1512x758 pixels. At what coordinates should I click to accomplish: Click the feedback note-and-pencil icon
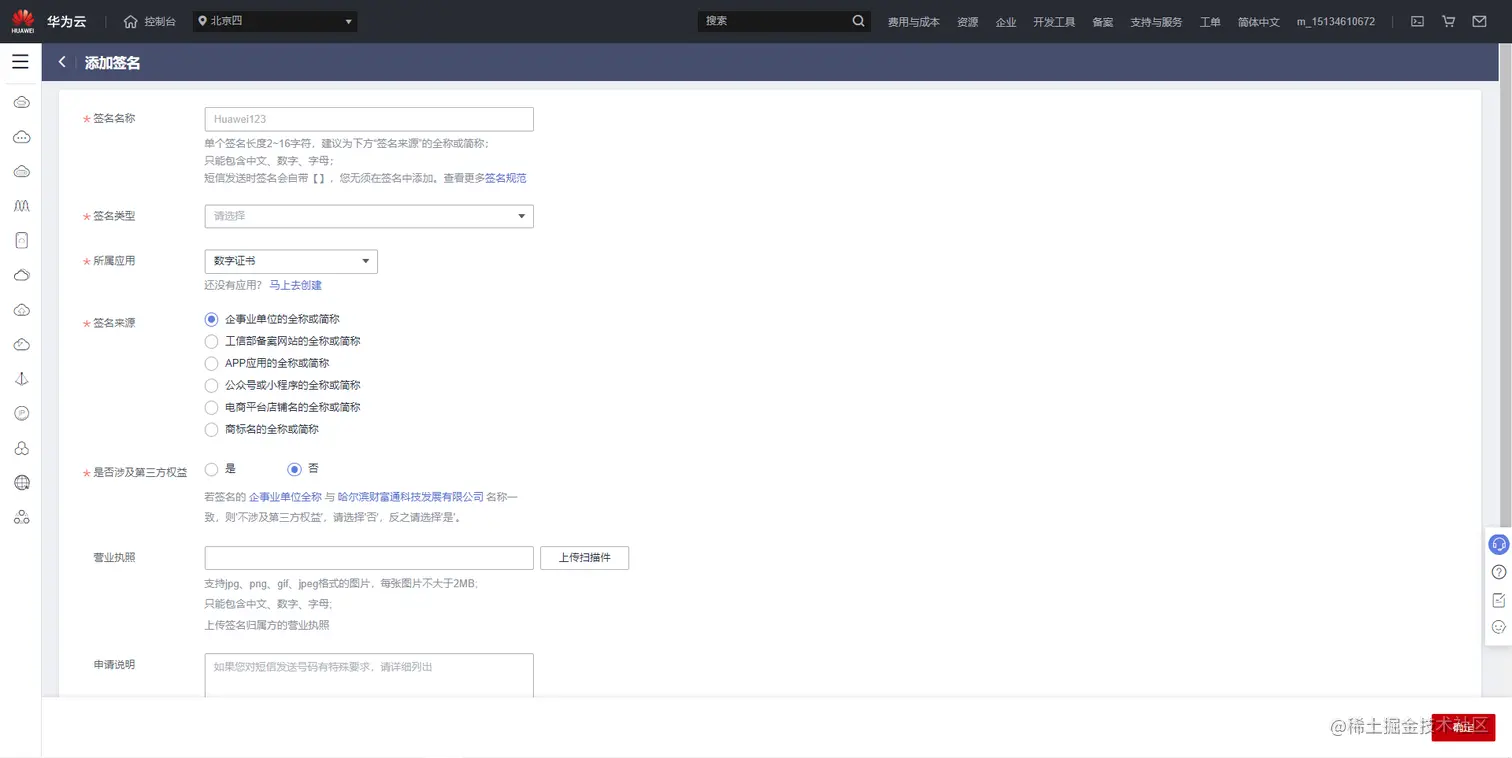click(1498, 600)
